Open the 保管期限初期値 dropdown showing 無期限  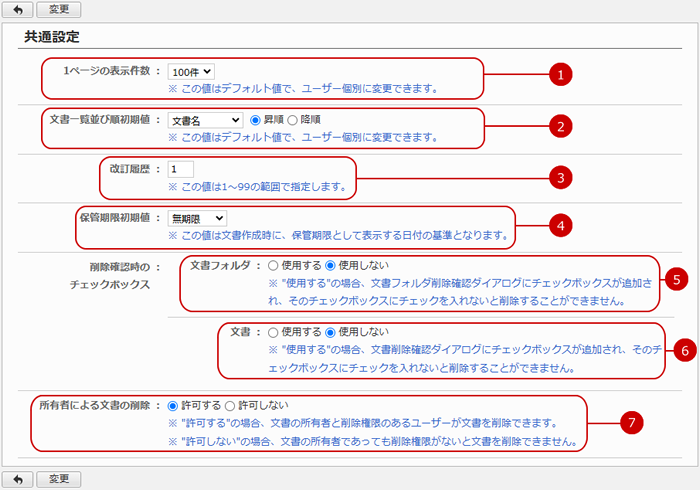click(197, 219)
